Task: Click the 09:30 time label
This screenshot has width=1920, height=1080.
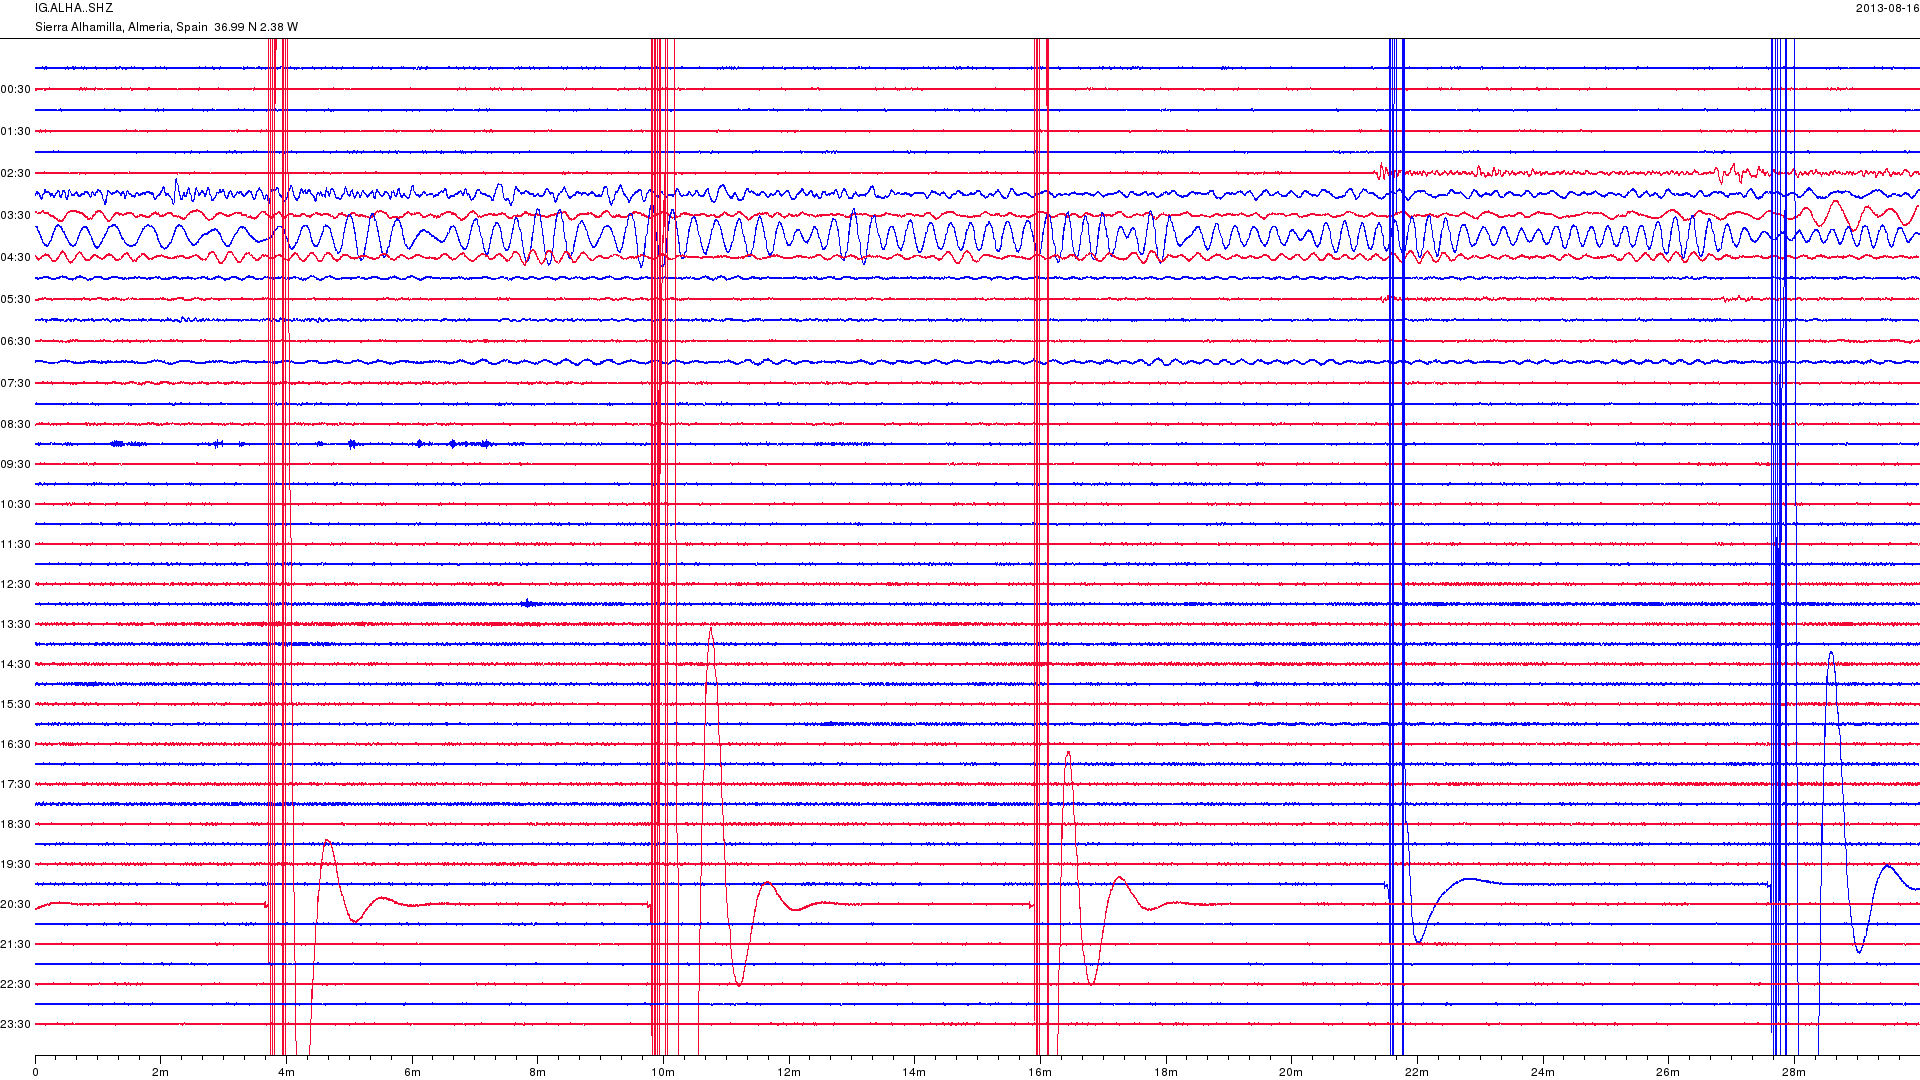Action: pyautogui.click(x=16, y=464)
